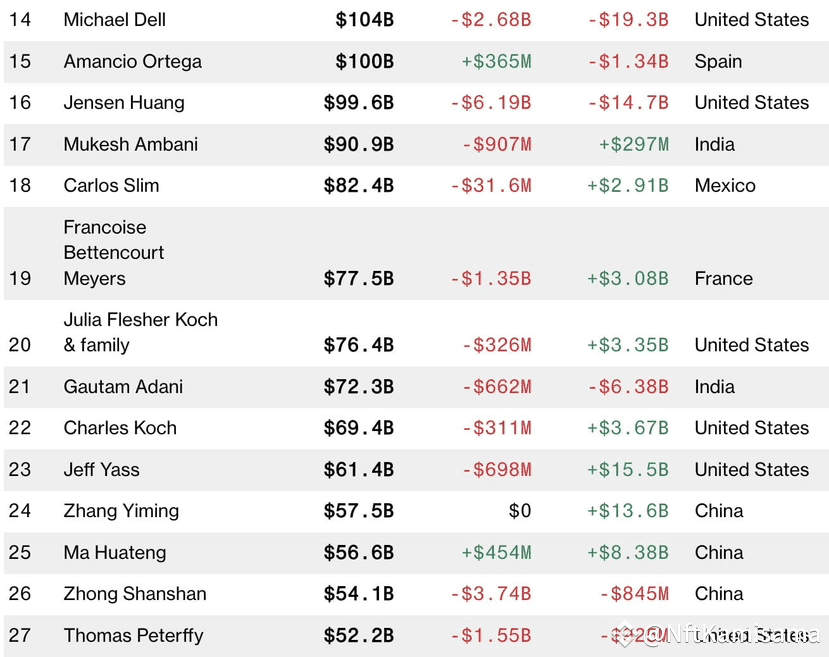Open Gautam Adani's profile link
829x657 pixels.
point(123,387)
